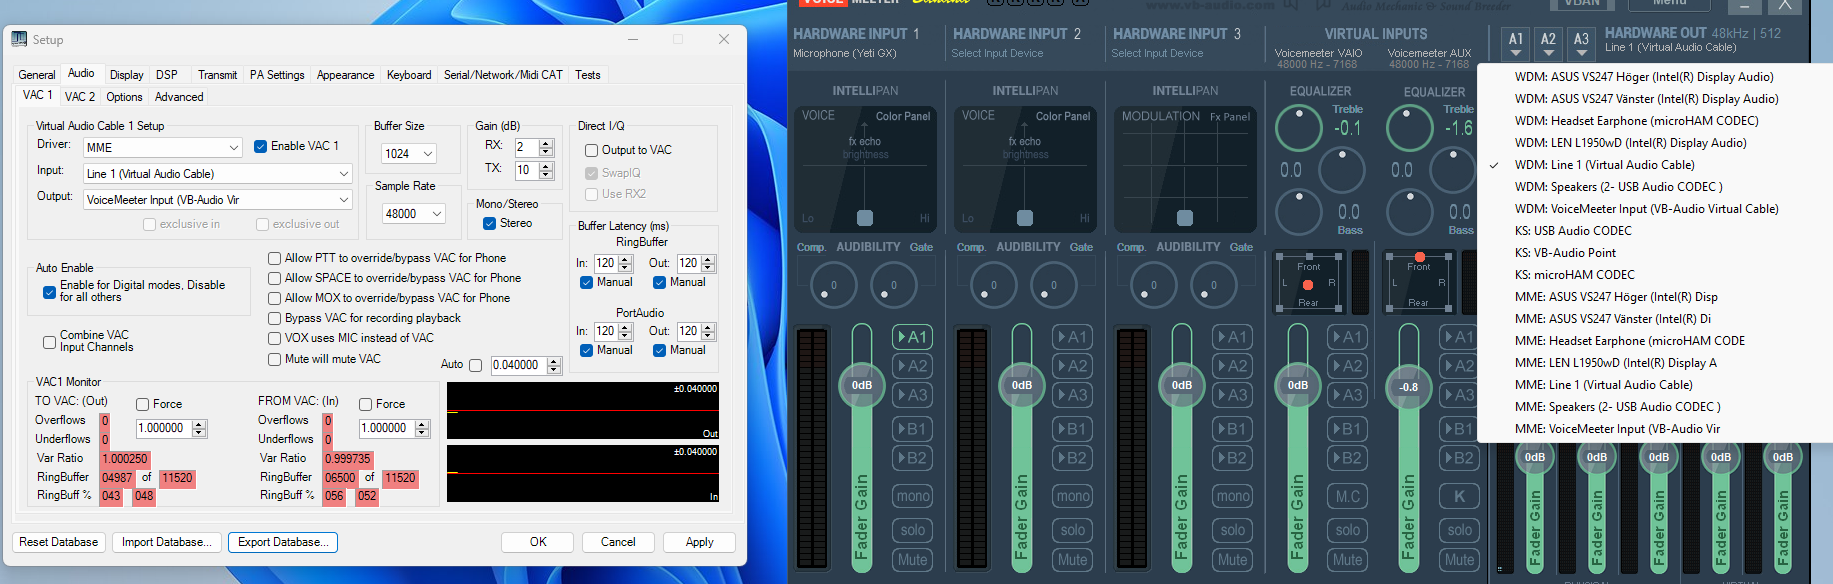This screenshot has width=1833, height=584.
Task: Click the OK button in Setup
Action: click(x=538, y=542)
